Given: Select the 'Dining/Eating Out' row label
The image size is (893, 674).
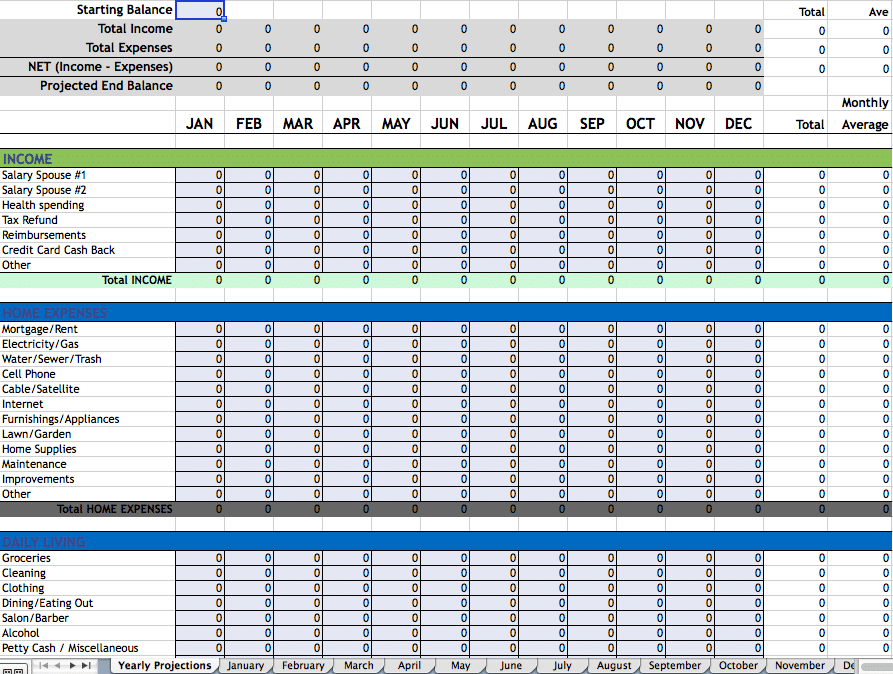Looking at the screenshot, I should coord(88,603).
